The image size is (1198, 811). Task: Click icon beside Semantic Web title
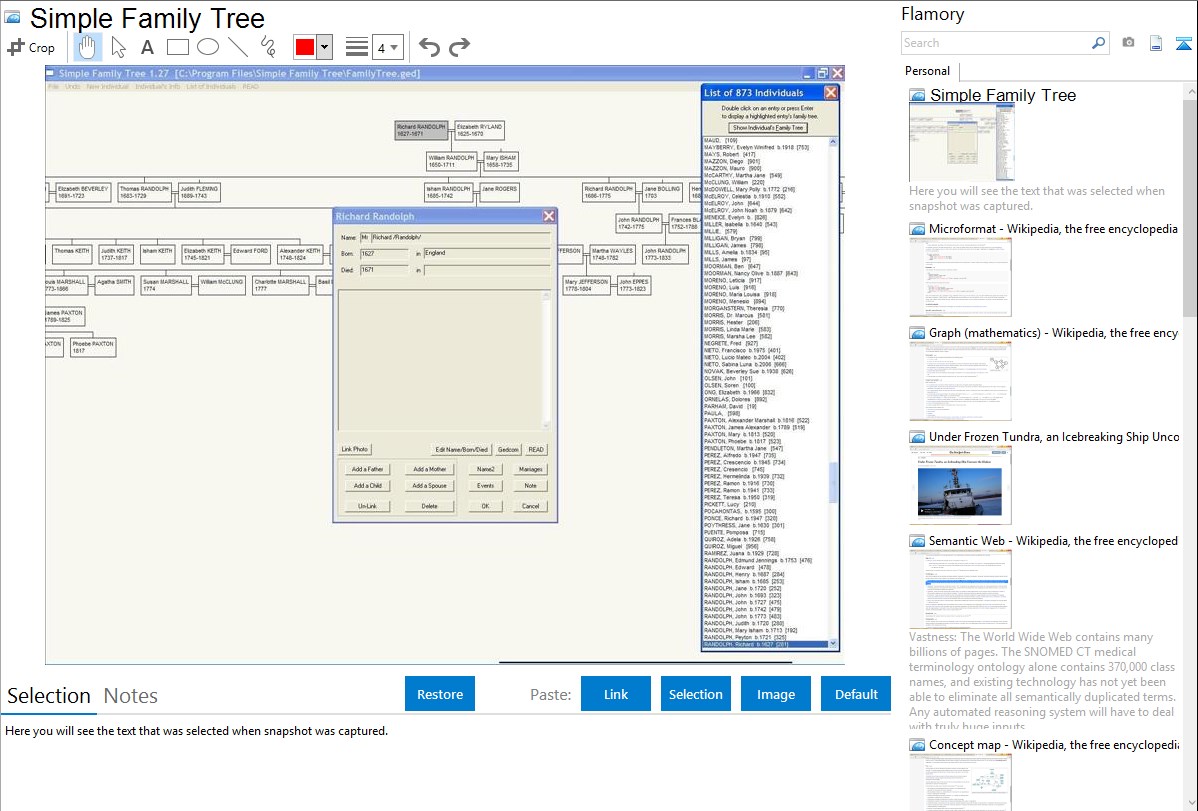pos(917,541)
